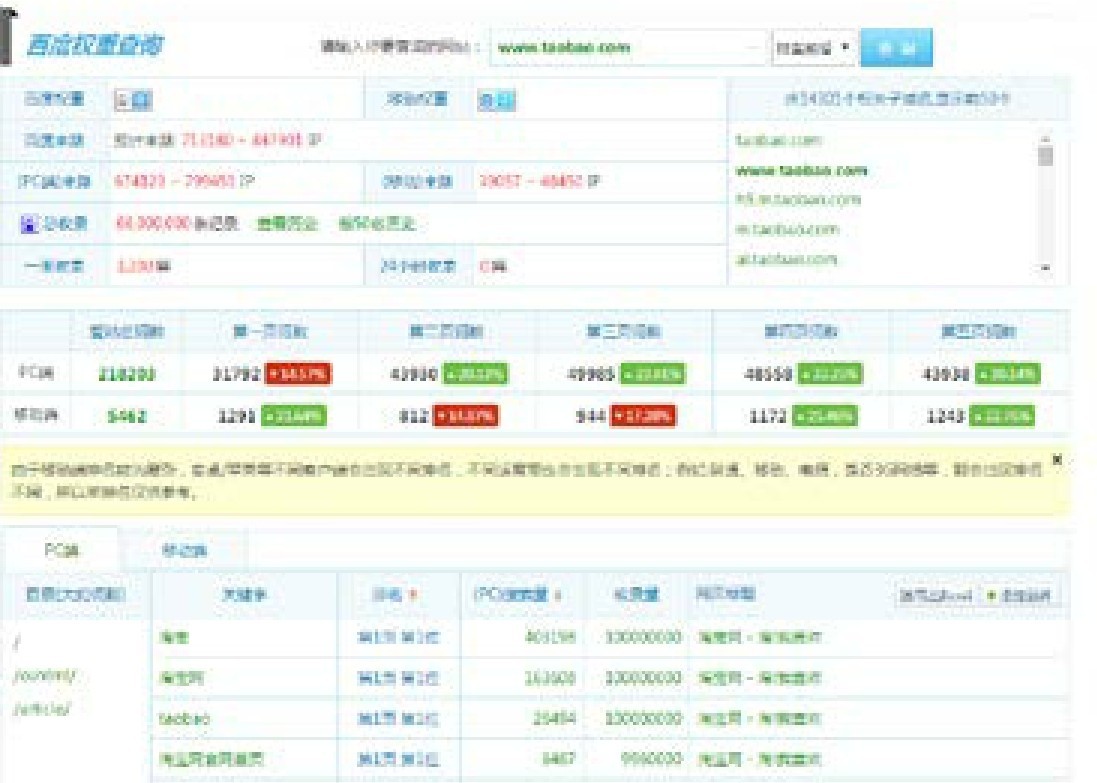Click the Baidu weight badge icon

[x=132, y=100]
